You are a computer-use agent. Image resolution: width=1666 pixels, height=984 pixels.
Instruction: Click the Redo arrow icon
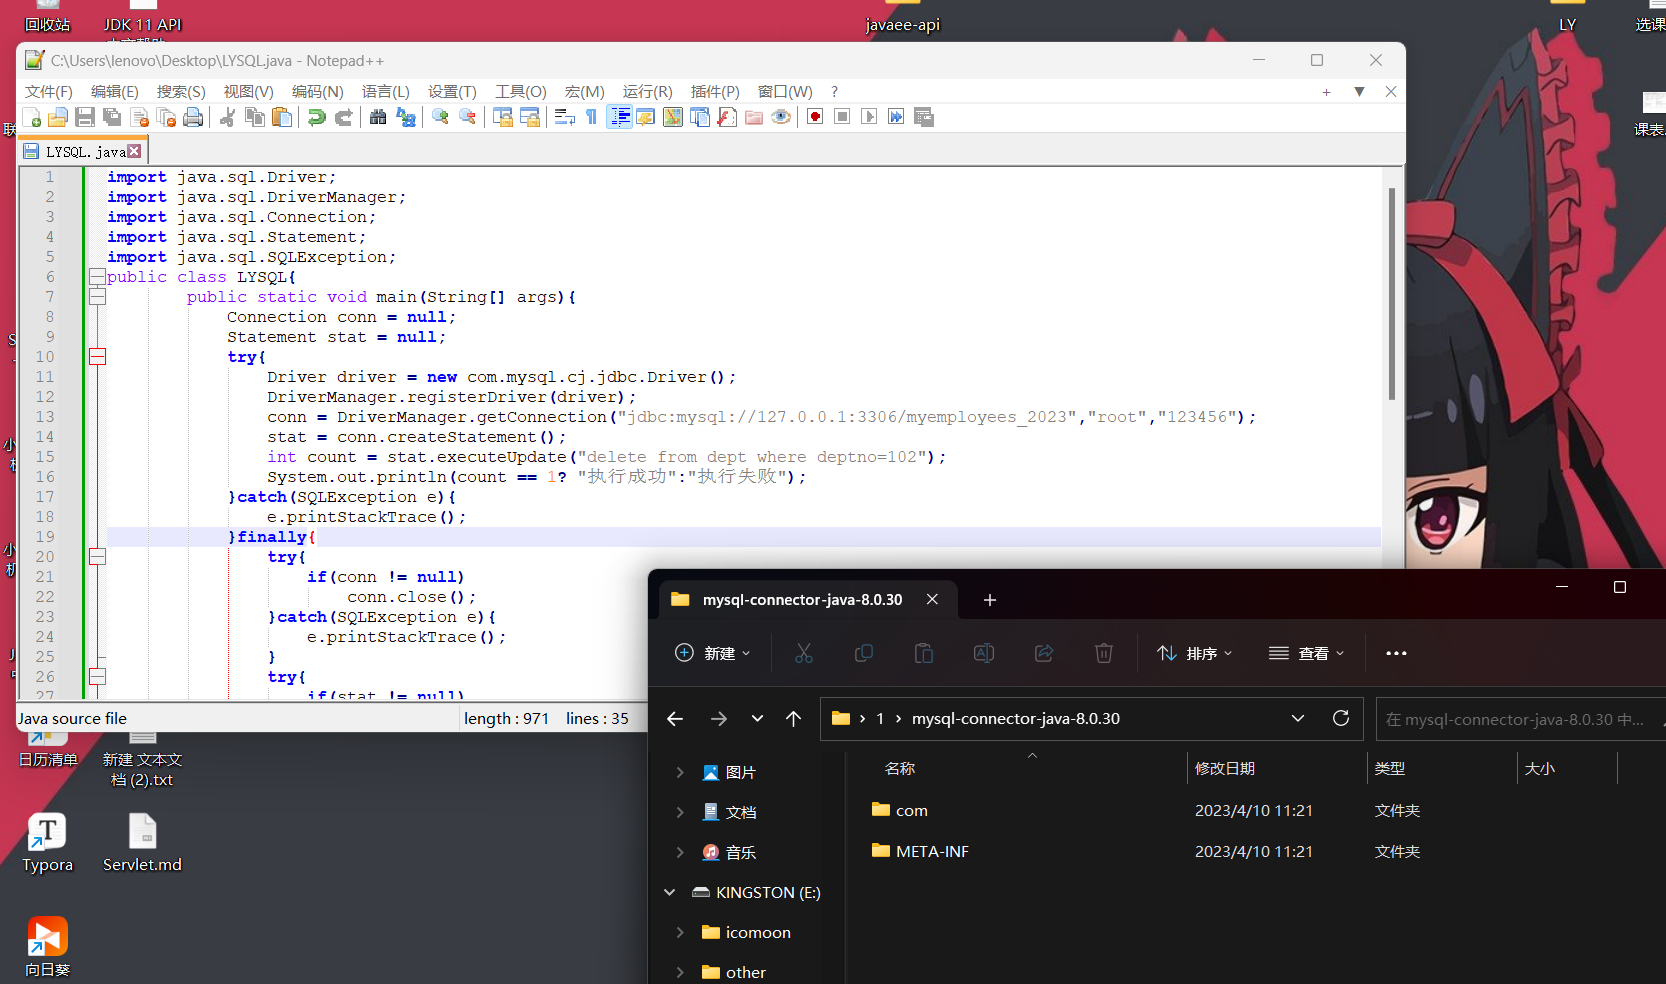pos(343,117)
